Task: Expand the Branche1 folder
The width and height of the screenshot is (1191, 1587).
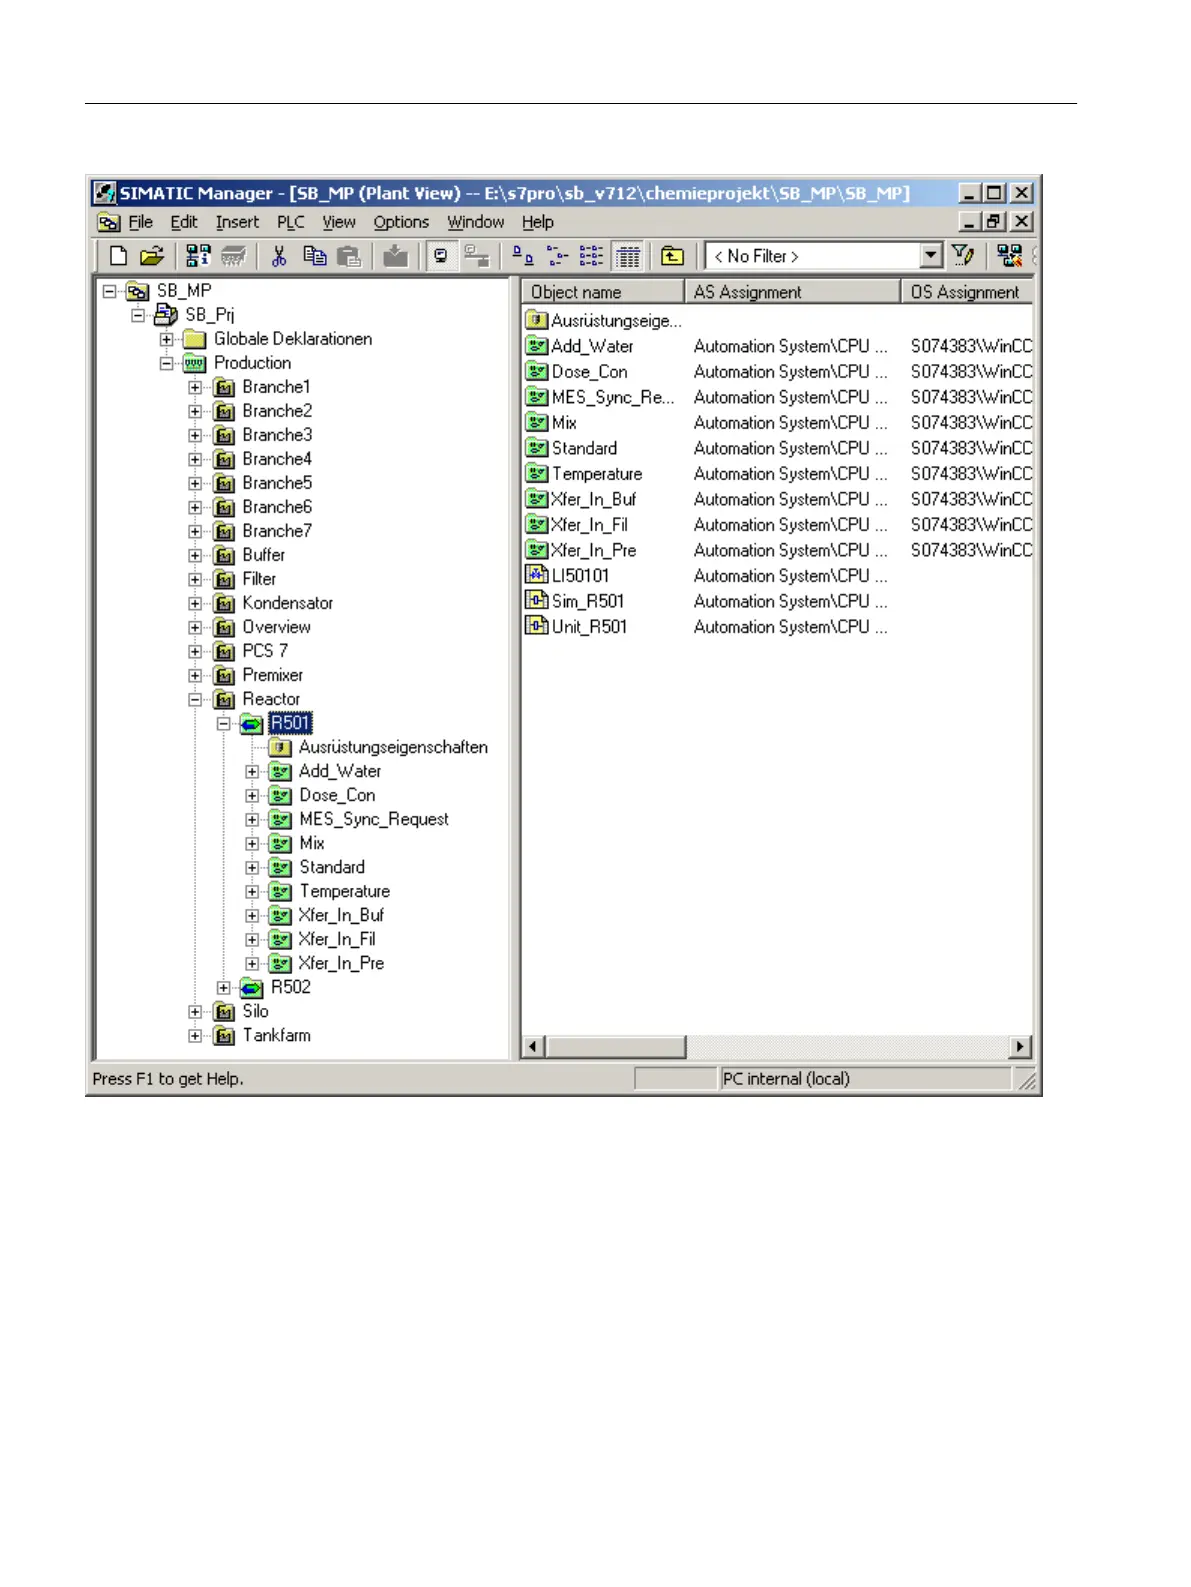Action: click(195, 387)
